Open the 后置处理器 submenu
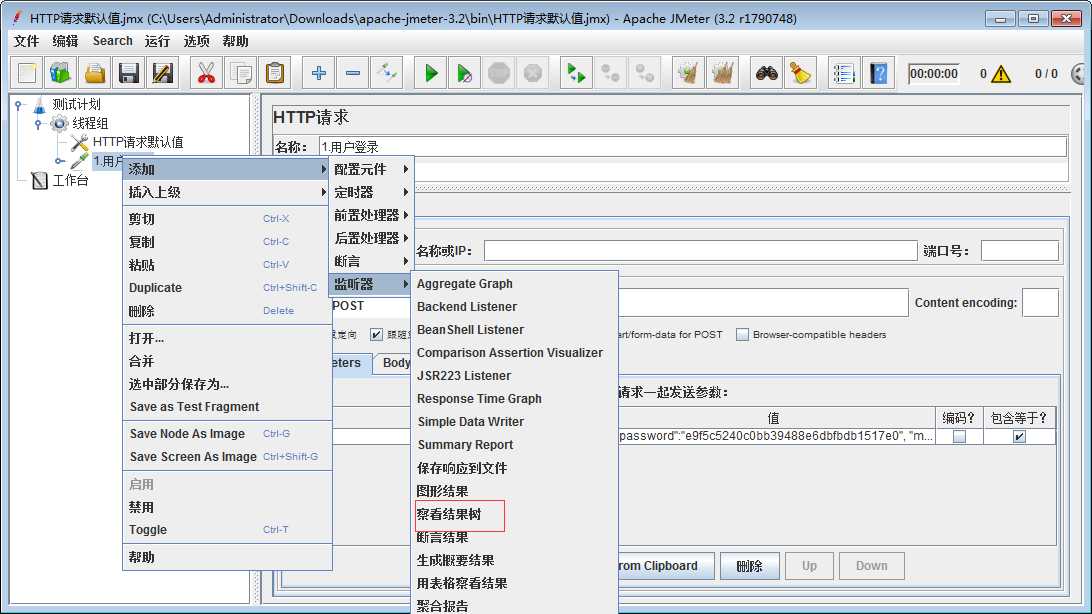Viewport: 1092px width, 614px height. tap(371, 238)
